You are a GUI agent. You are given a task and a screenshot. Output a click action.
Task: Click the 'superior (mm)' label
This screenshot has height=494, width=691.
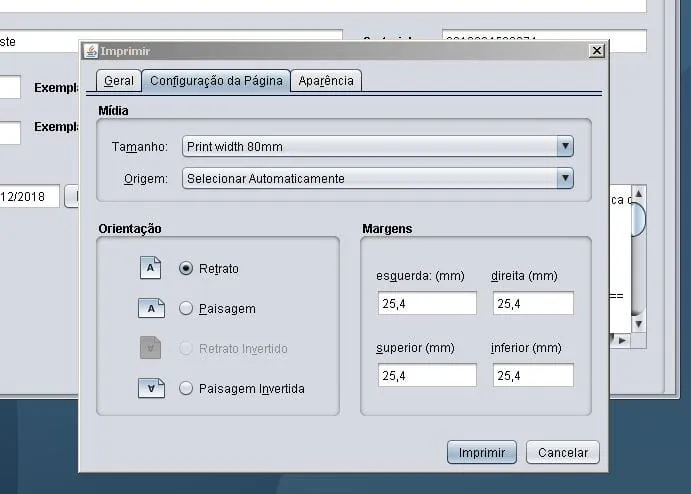(415, 348)
